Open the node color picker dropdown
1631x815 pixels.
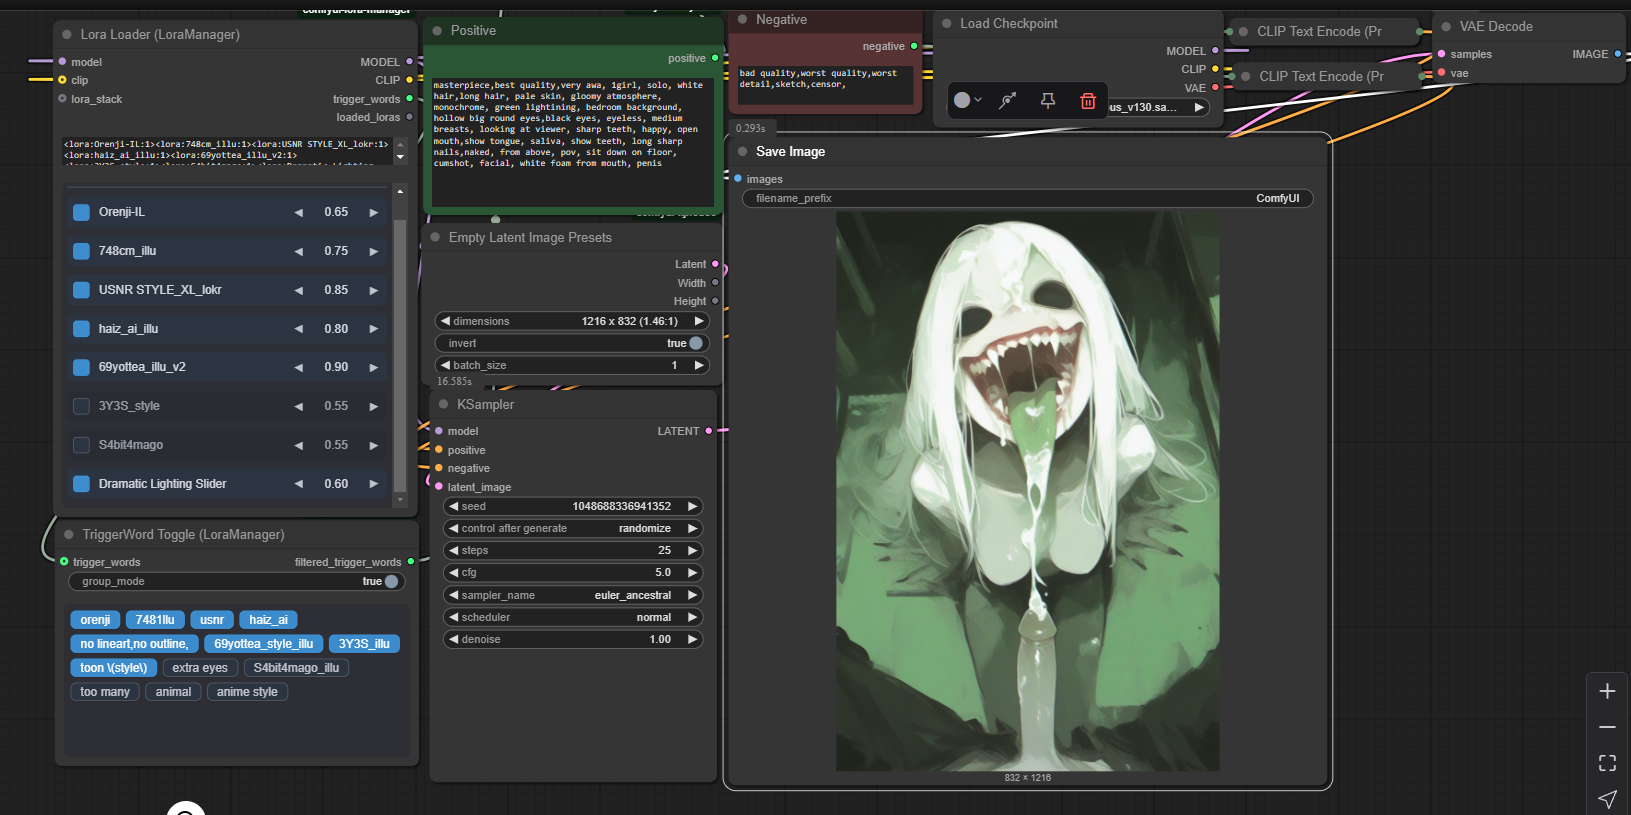[x=967, y=100]
